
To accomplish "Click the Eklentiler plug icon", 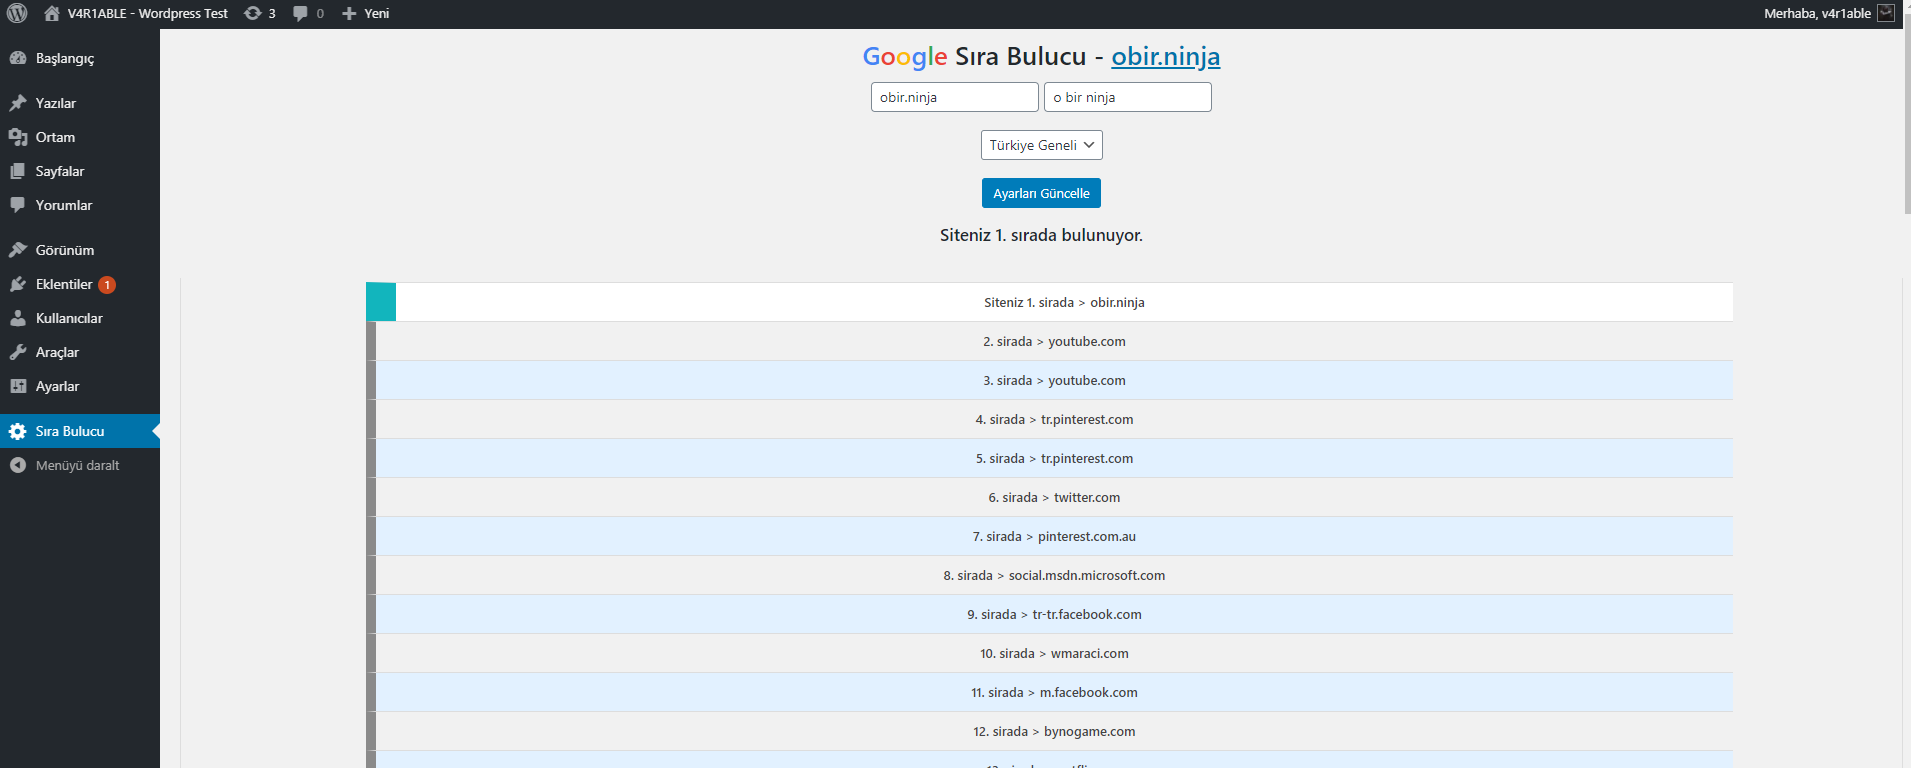I will 18,284.
